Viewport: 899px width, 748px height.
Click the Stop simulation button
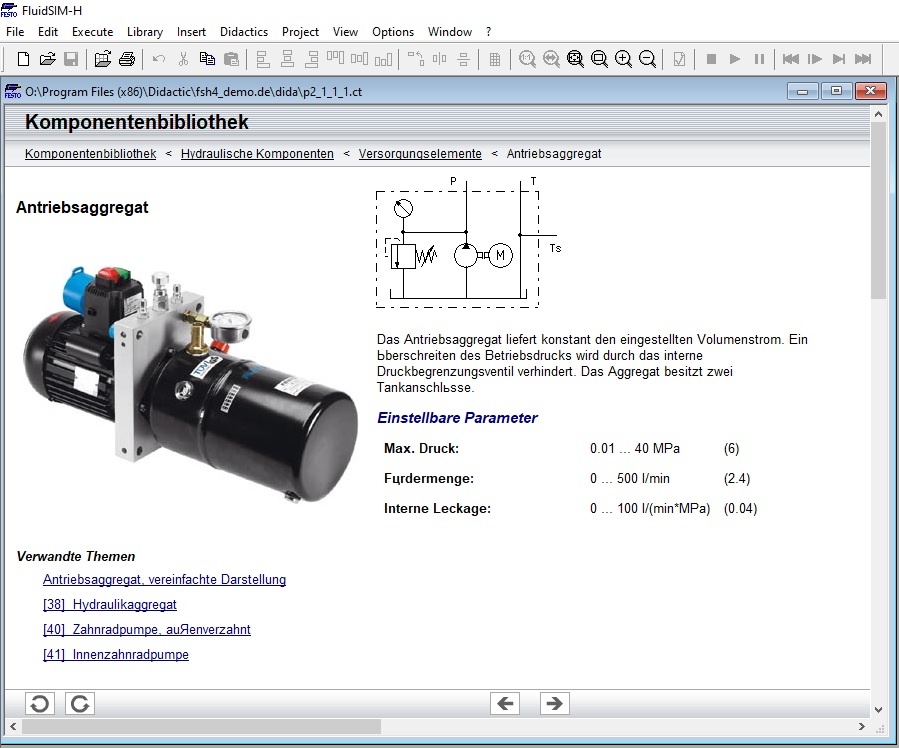(712, 59)
